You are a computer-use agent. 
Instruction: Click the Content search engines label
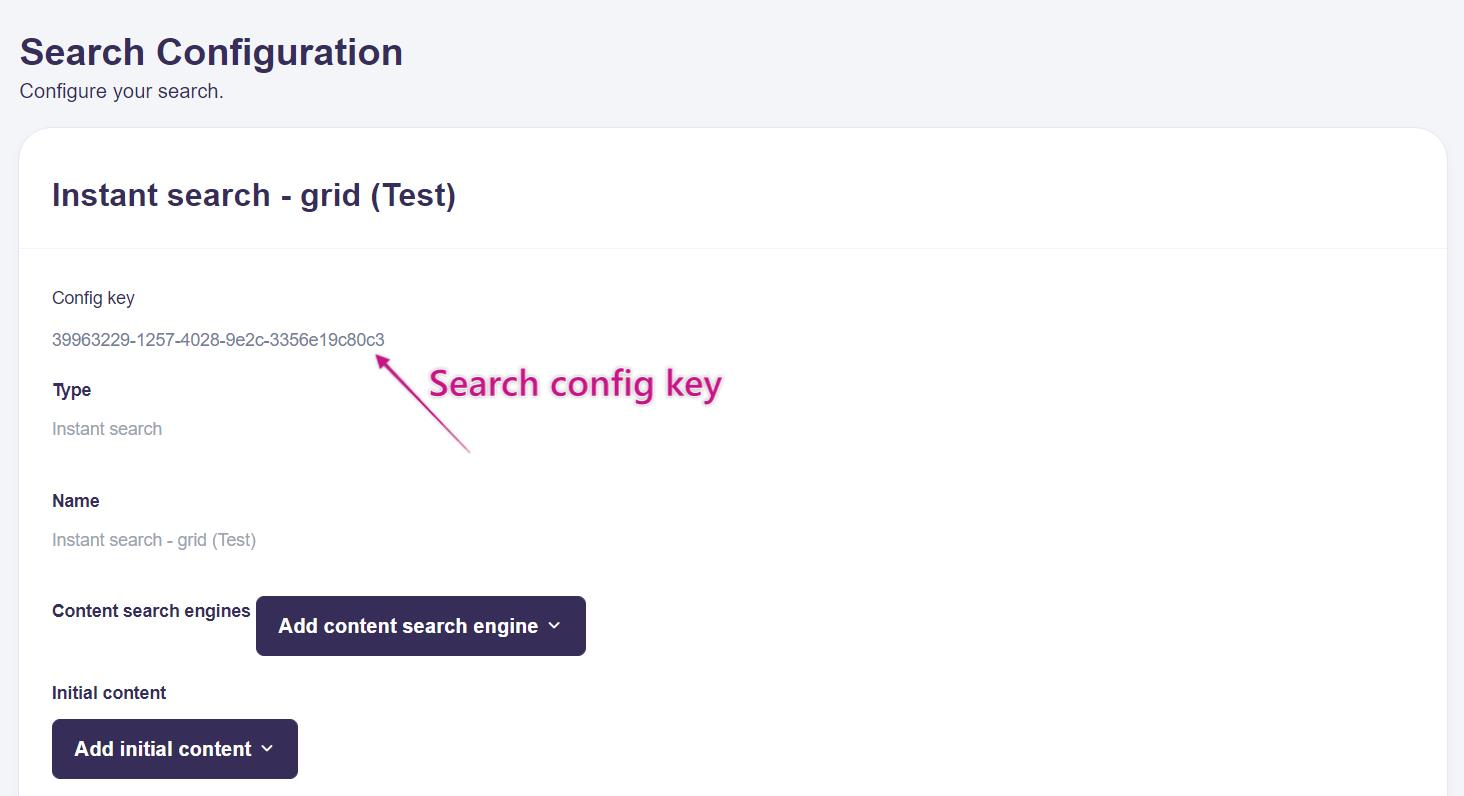tap(151, 611)
